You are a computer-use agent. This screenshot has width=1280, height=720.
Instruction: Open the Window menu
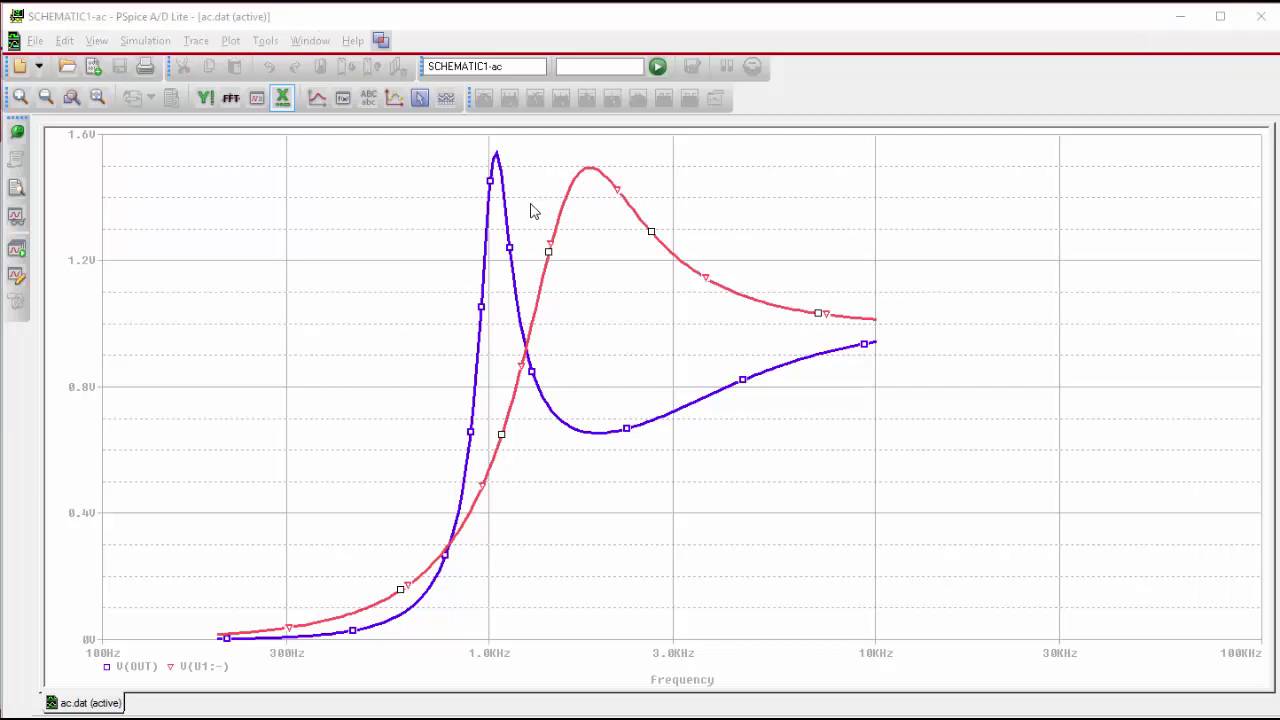310,41
